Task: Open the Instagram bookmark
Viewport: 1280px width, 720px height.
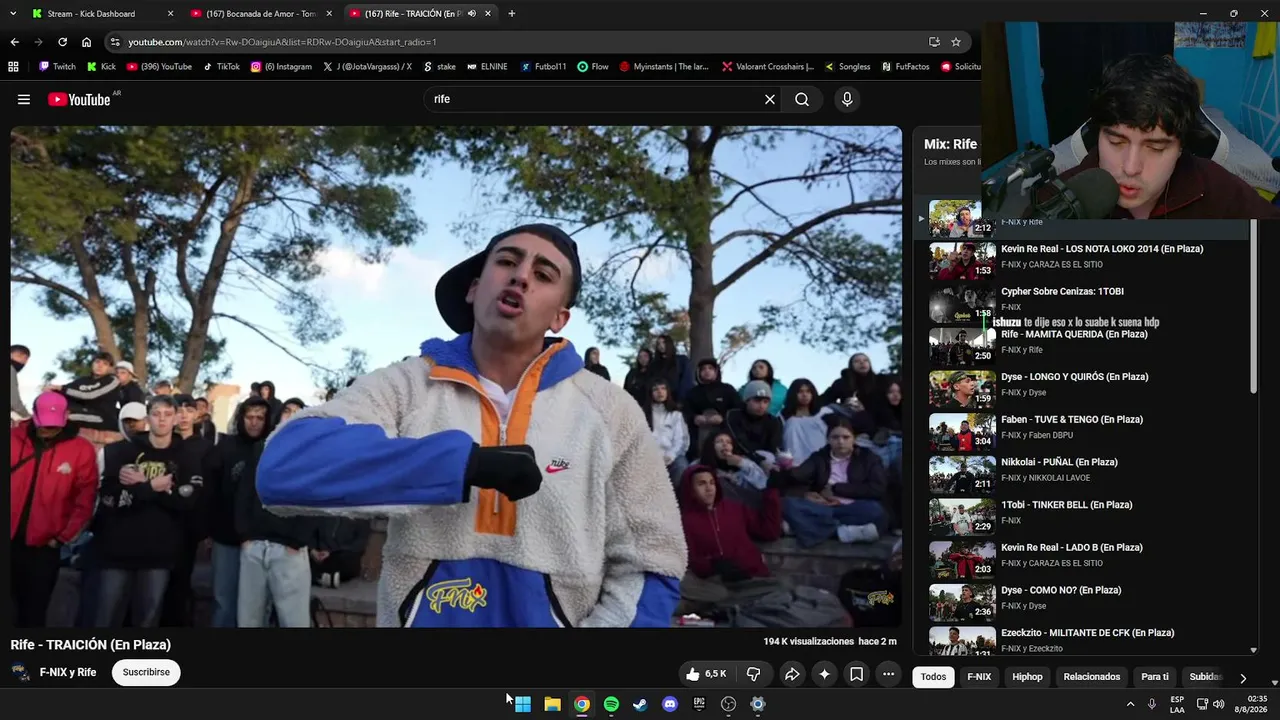Action: tap(281, 67)
